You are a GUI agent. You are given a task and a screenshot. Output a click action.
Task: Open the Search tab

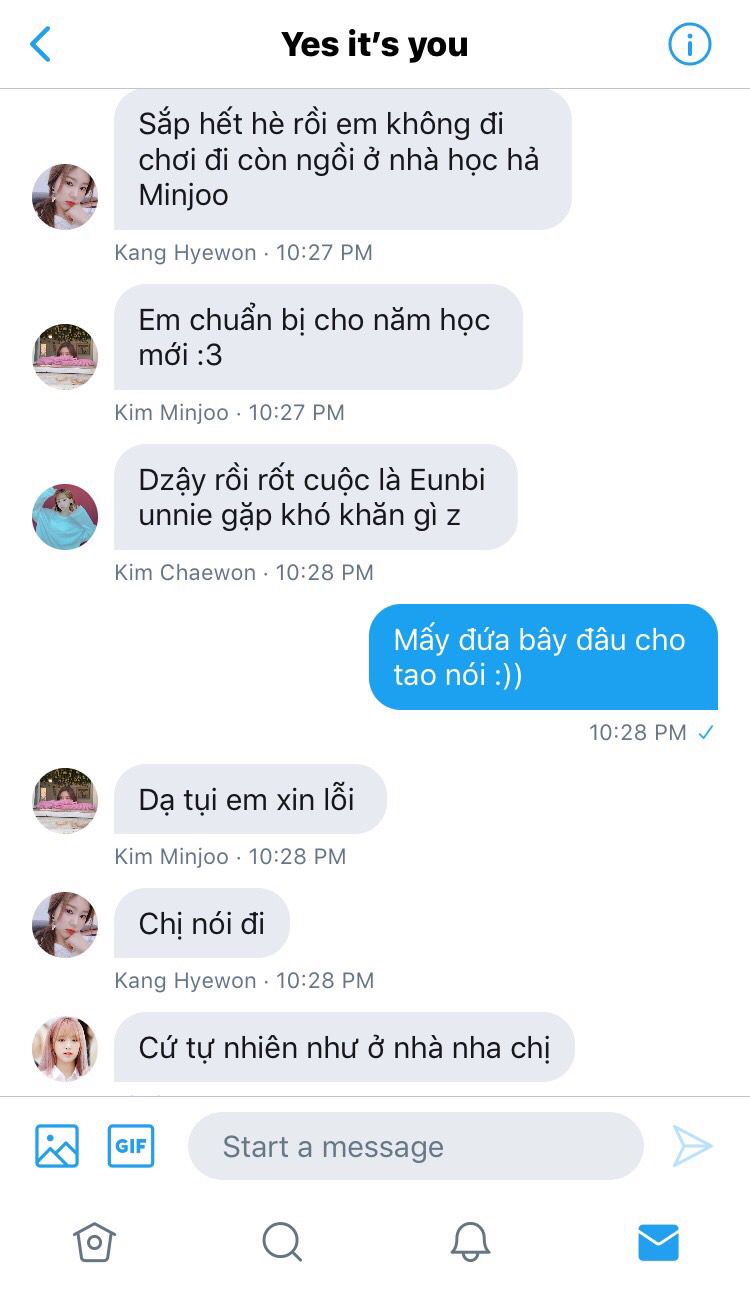click(282, 1242)
